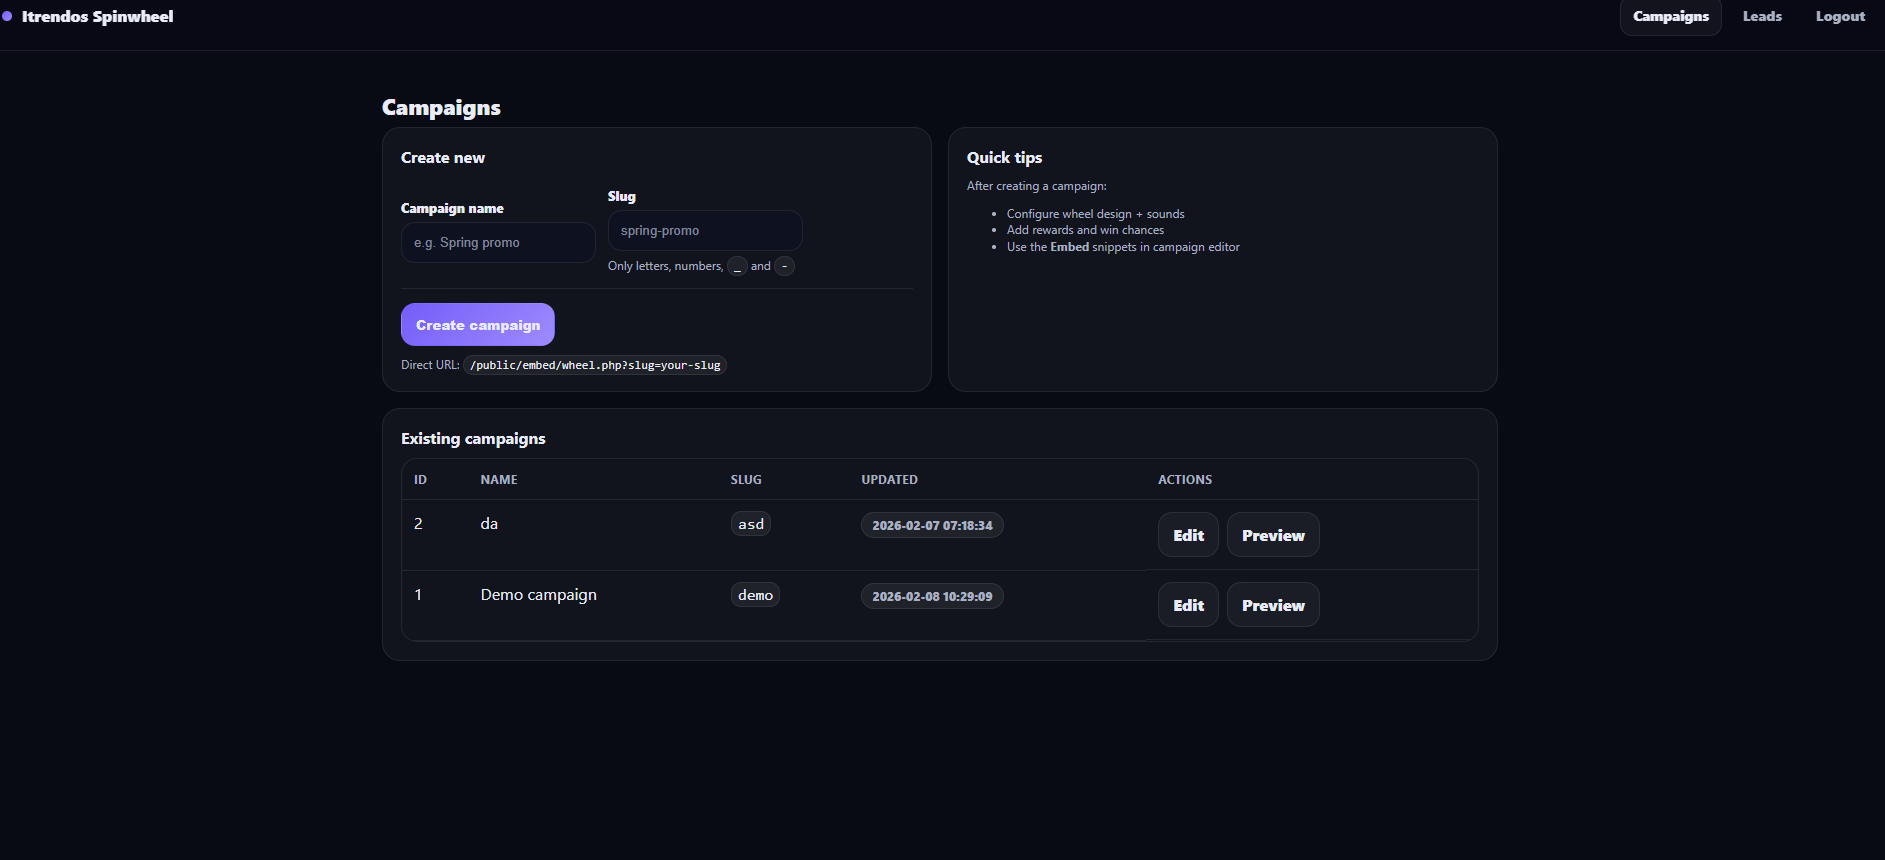Image resolution: width=1885 pixels, height=860 pixels.
Task: Edit the Demo campaign
Action: click(1188, 605)
